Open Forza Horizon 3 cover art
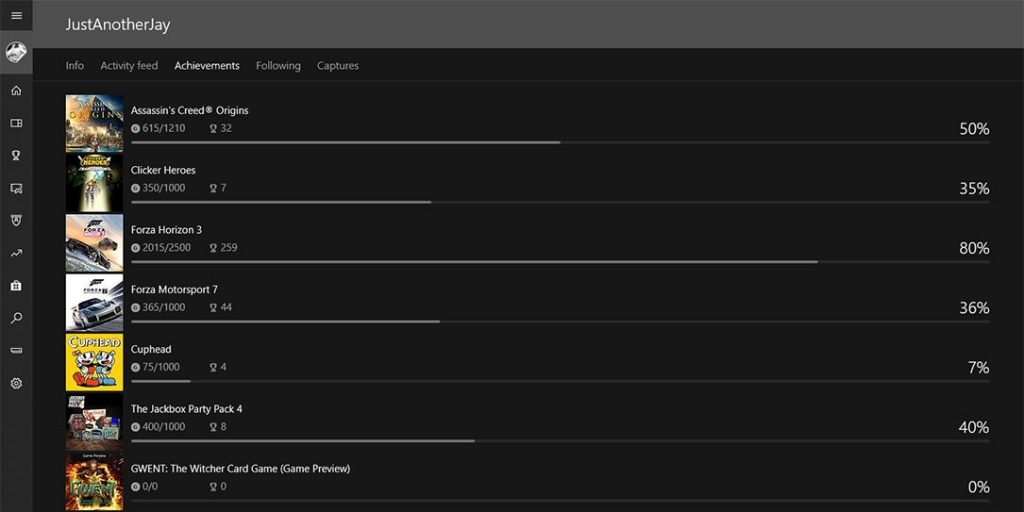Viewport: 1024px width, 512px height. click(94, 243)
